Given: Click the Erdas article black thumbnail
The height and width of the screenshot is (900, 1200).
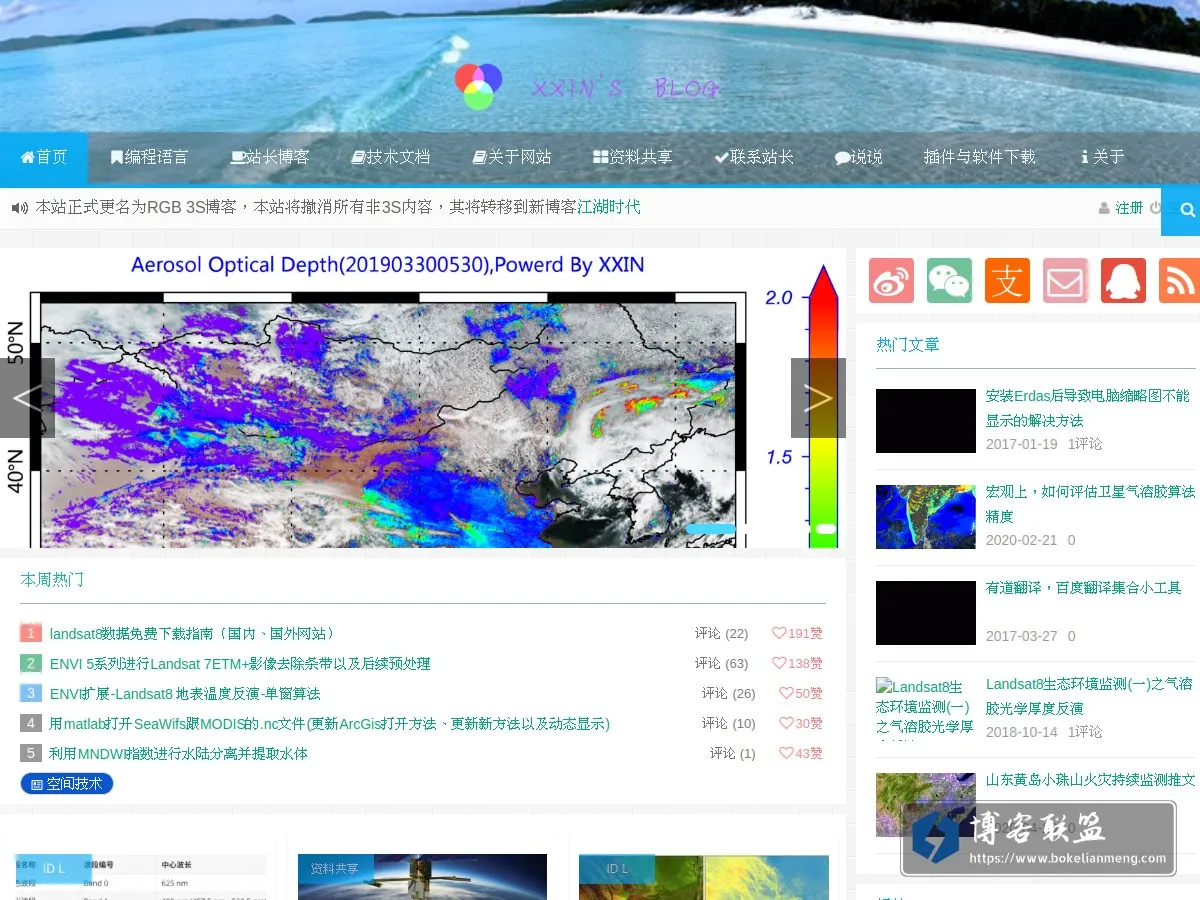Looking at the screenshot, I should [926, 421].
